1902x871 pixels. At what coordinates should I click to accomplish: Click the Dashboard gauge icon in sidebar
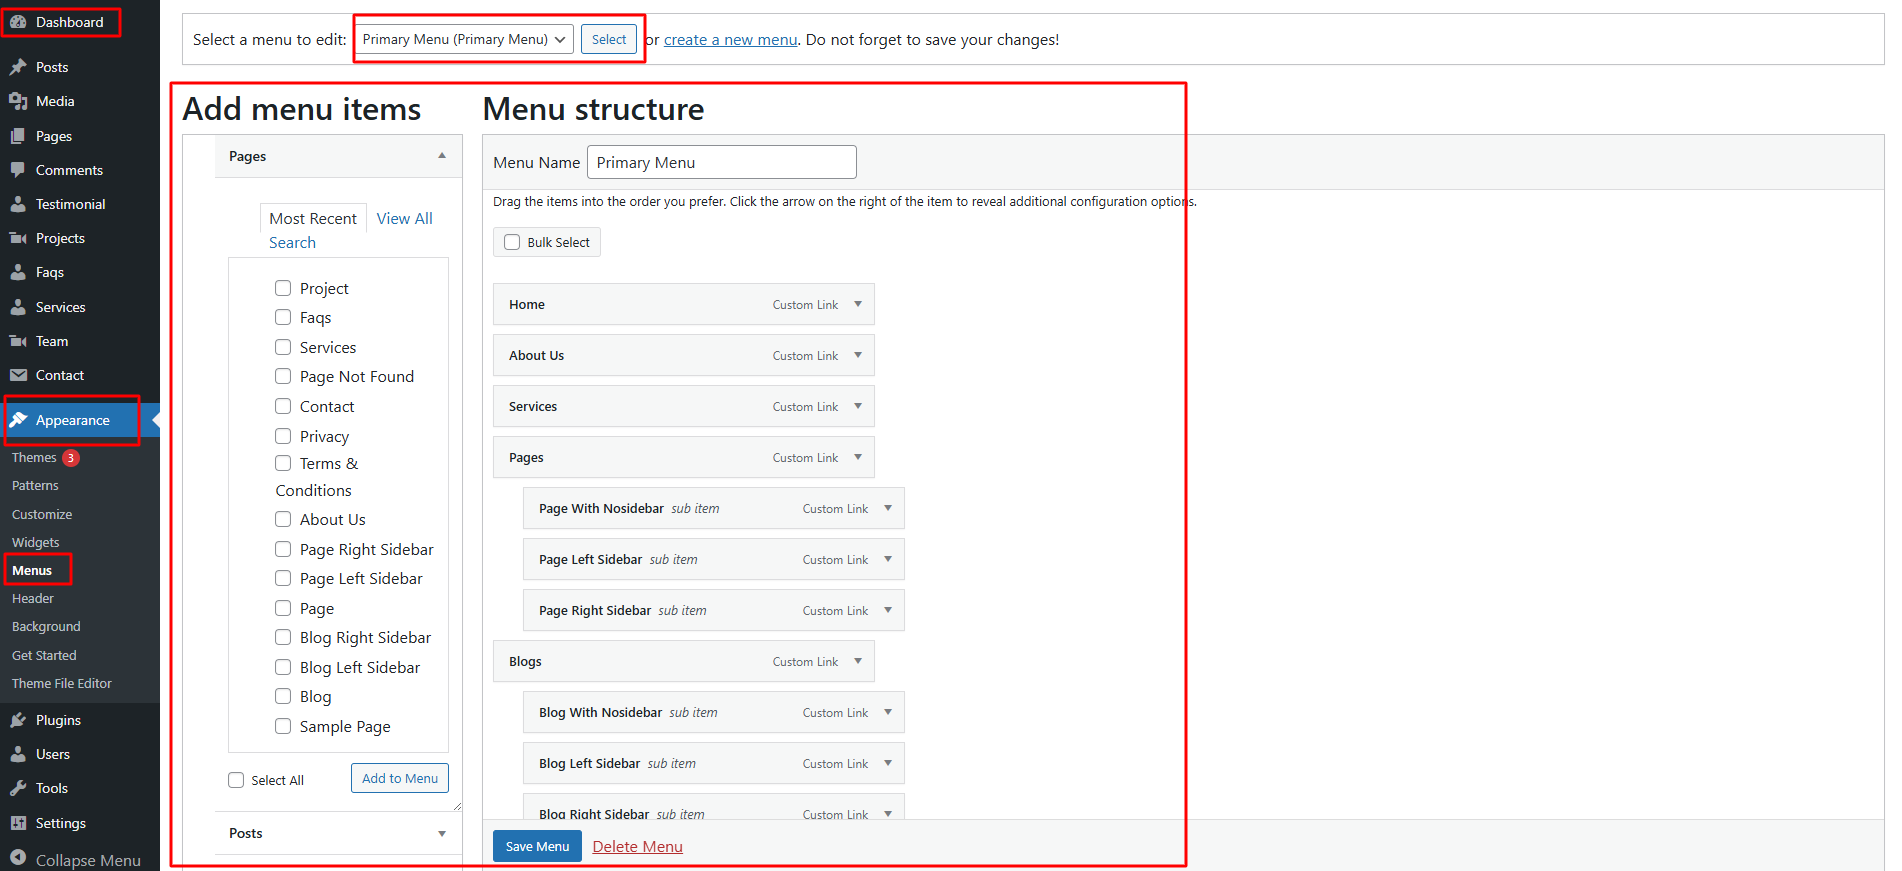(18, 22)
